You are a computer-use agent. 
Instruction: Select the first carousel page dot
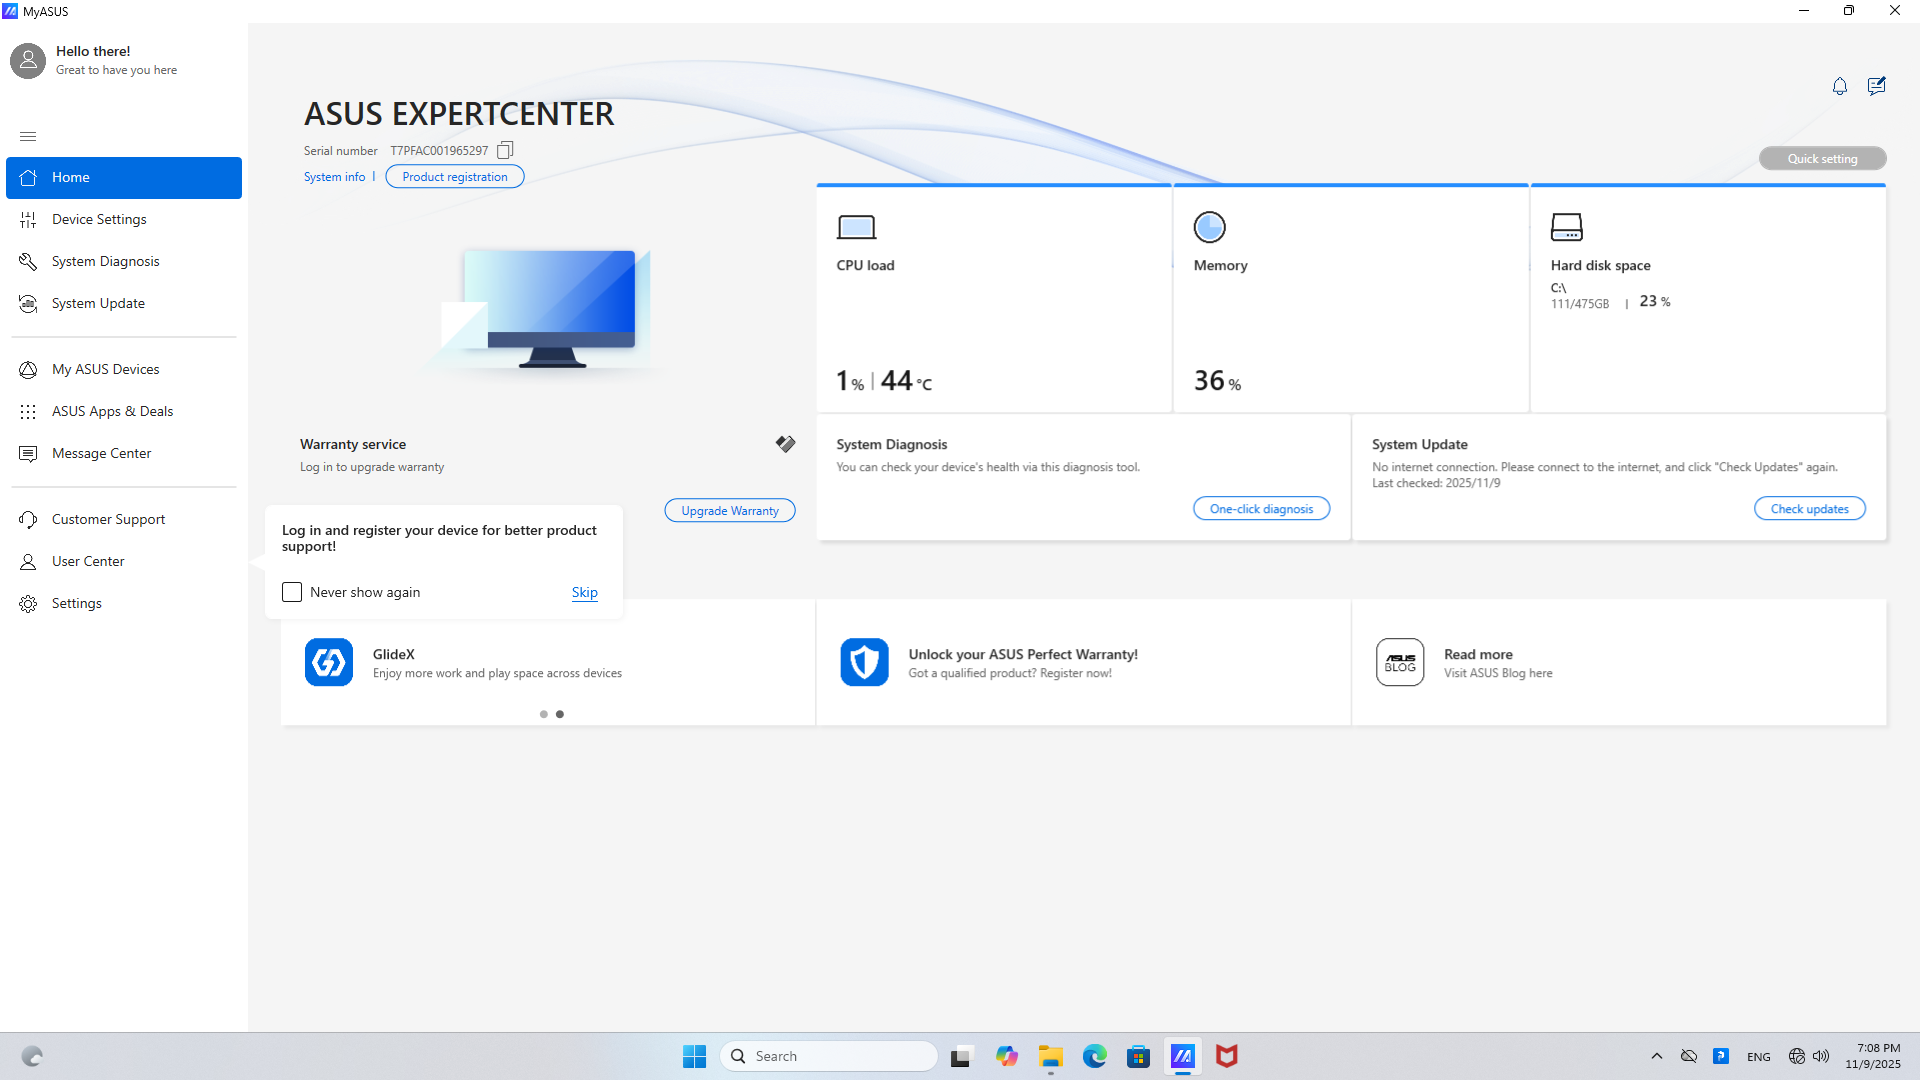click(x=543, y=714)
